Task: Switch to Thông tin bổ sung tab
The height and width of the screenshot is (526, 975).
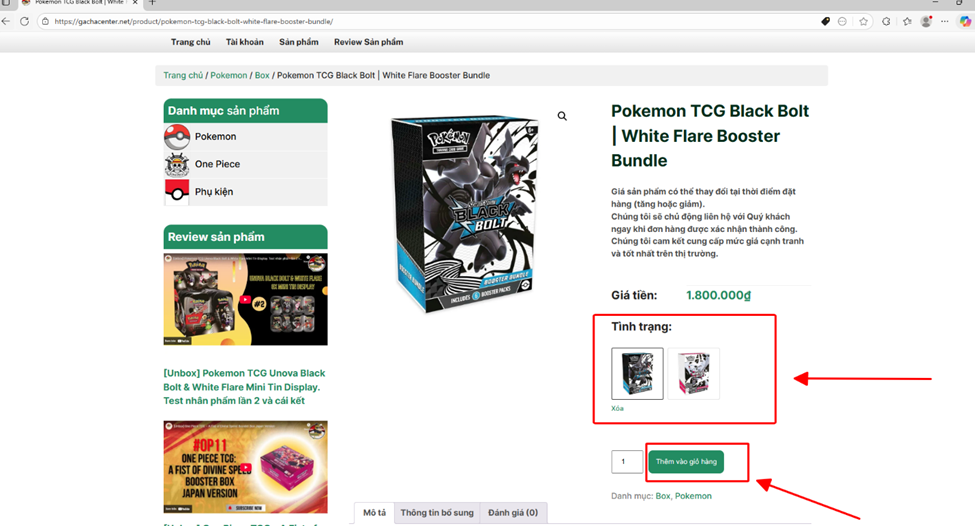Action: click(x=437, y=513)
